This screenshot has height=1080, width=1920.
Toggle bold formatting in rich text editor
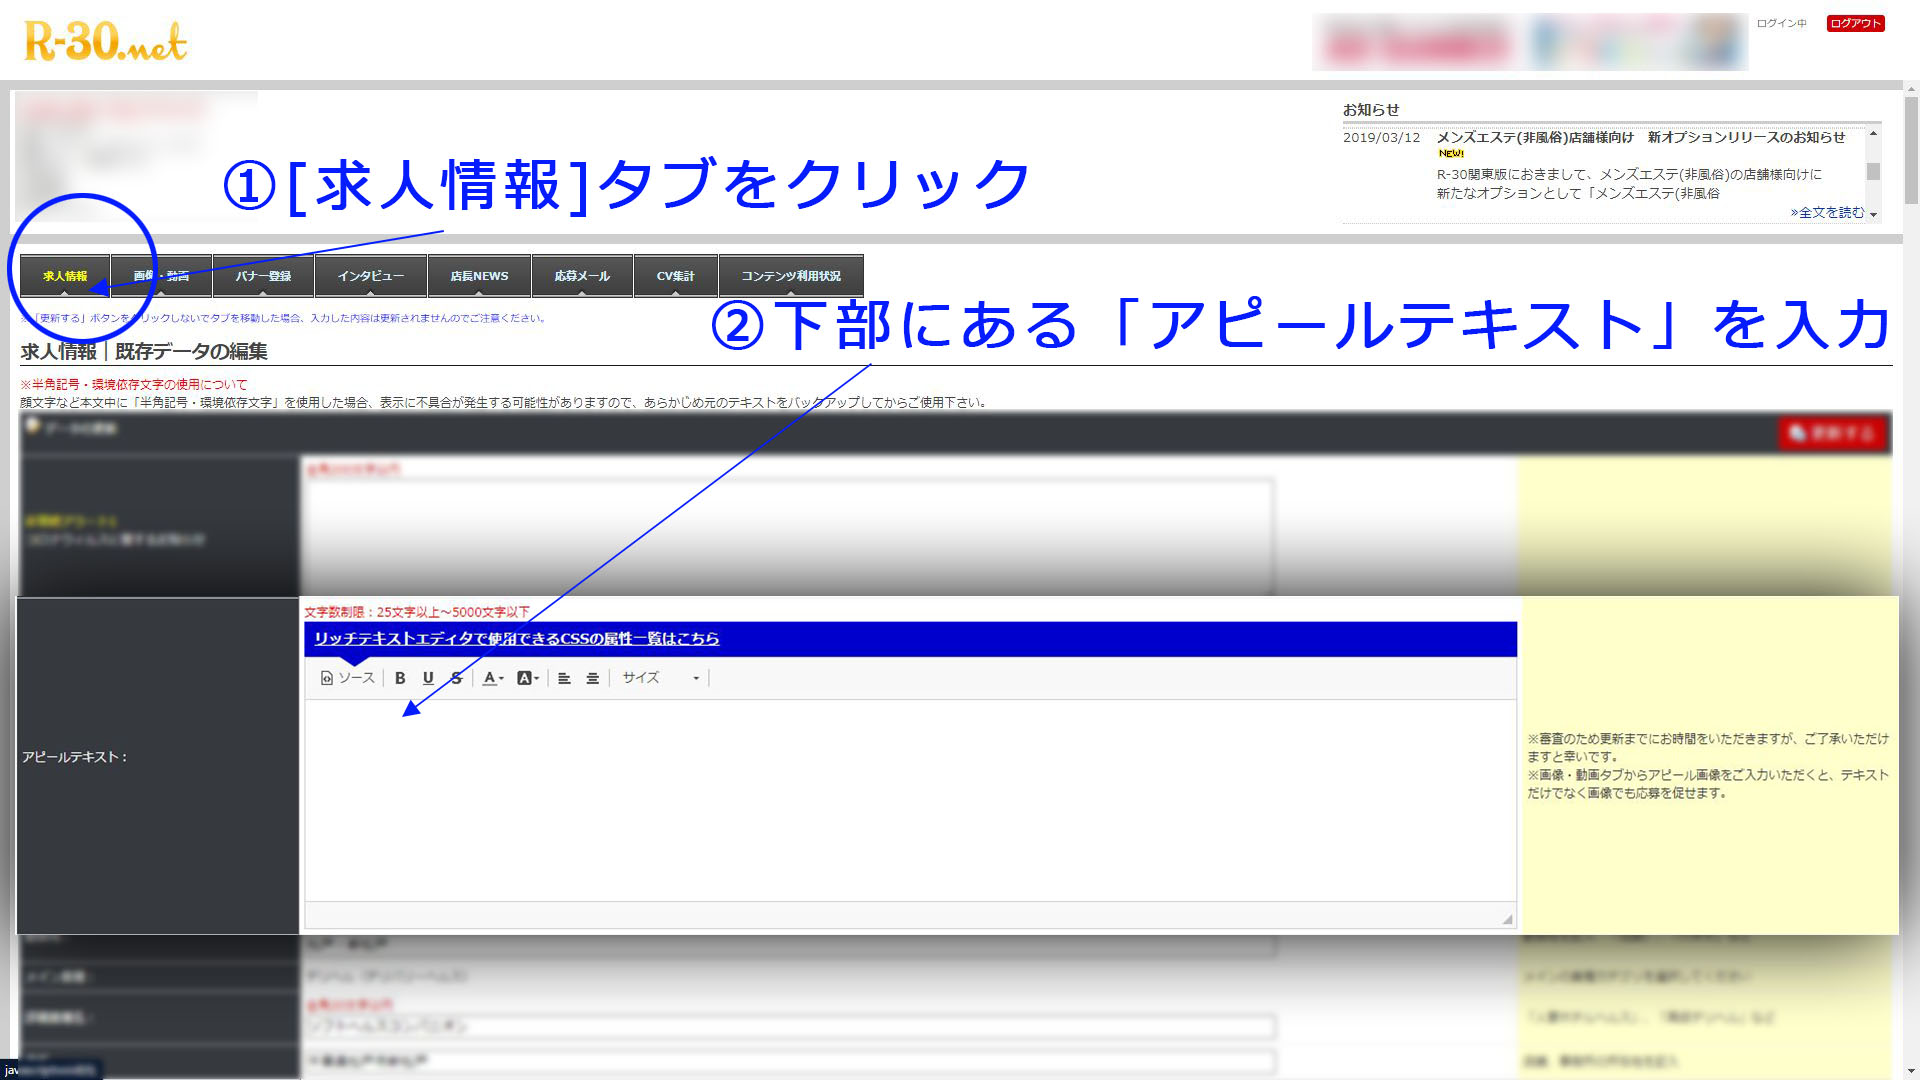coord(400,678)
